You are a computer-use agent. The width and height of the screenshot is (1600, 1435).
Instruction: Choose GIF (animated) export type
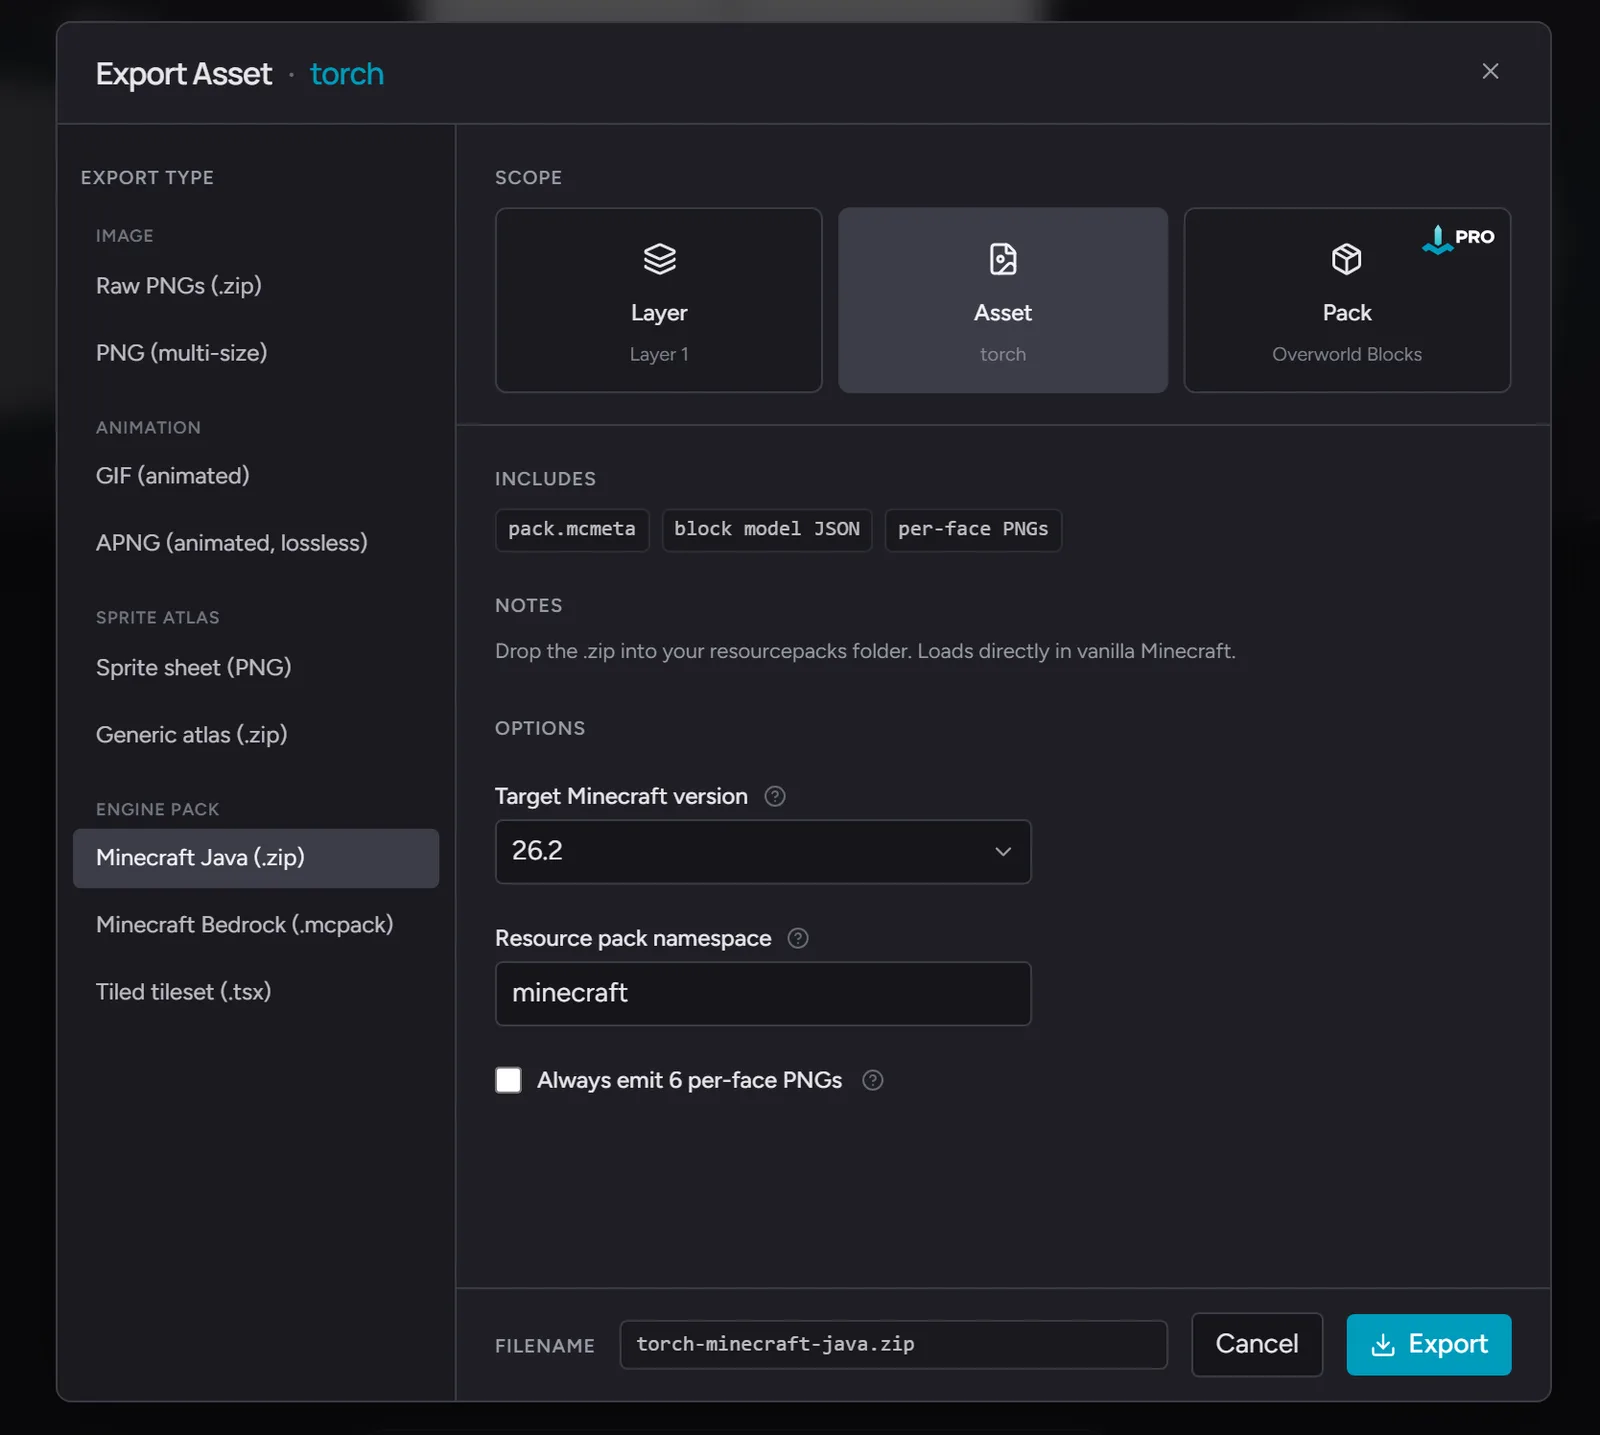coord(256,476)
